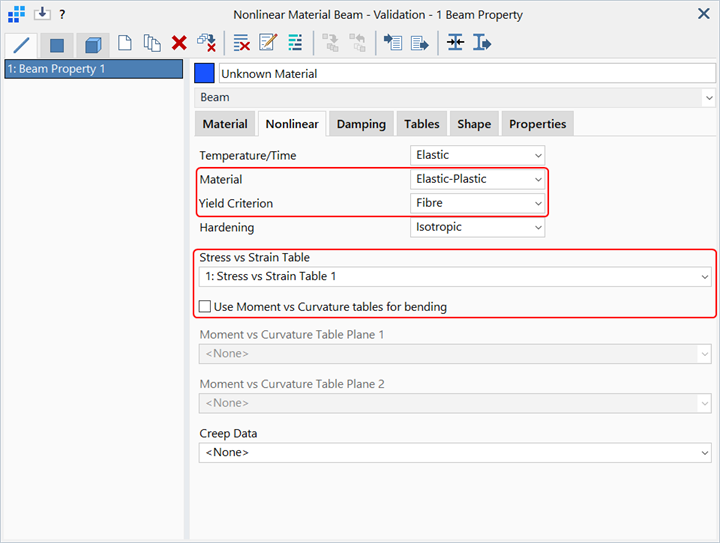Click the greyed move back arrow icon
Viewport: 720px width, 543px height.
point(357,43)
